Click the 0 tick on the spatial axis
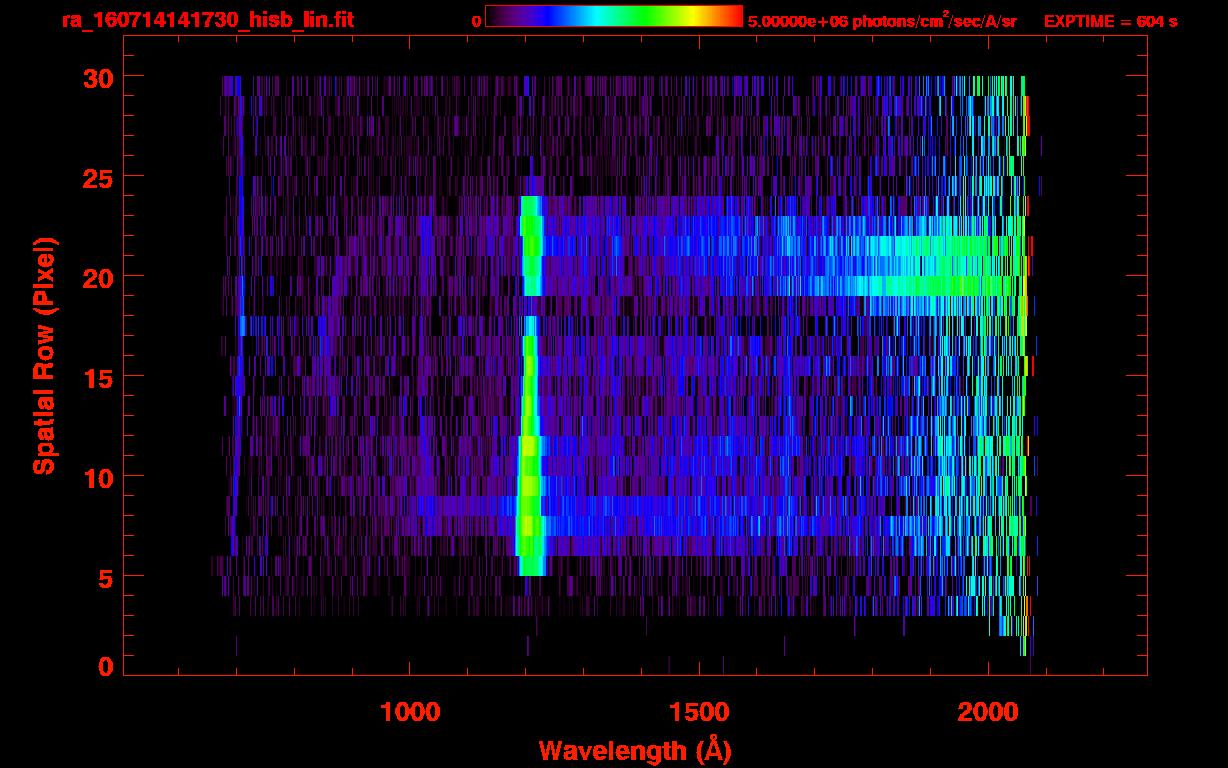Viewport: 1228px width, 768px height. click(104, 667)
